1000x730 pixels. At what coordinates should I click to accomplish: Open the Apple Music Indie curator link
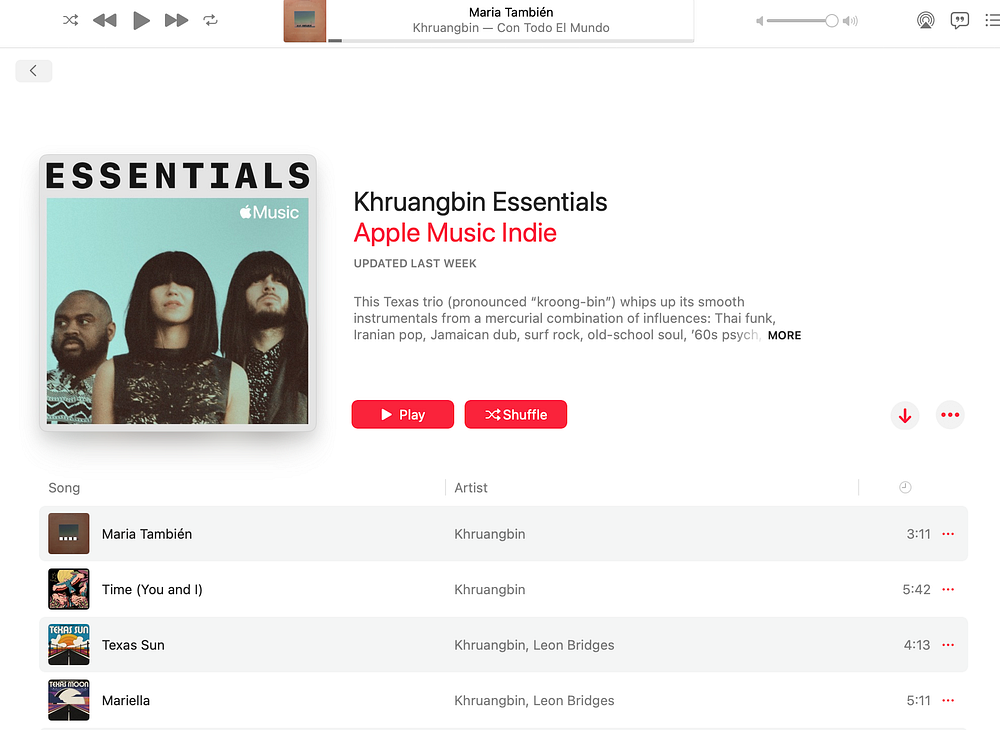(x=455, y=233)
